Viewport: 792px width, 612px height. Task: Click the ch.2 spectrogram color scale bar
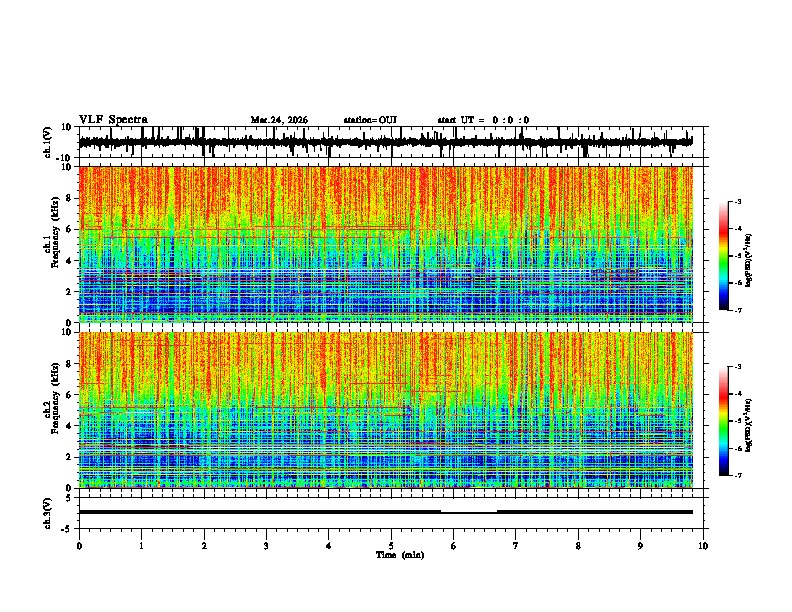(724, 421)
